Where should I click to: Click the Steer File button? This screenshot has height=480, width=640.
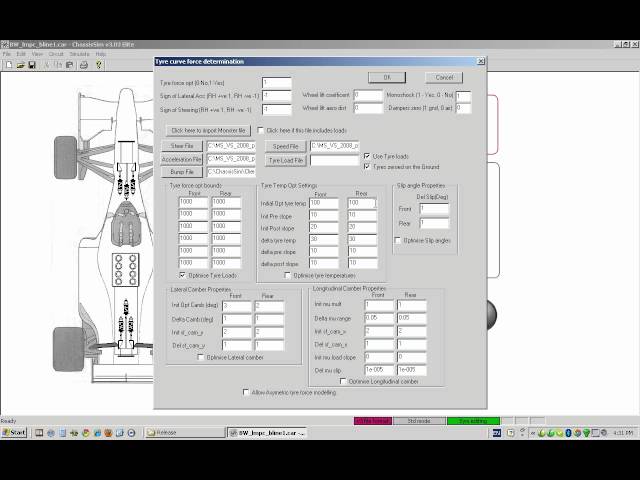click(182, 146)
